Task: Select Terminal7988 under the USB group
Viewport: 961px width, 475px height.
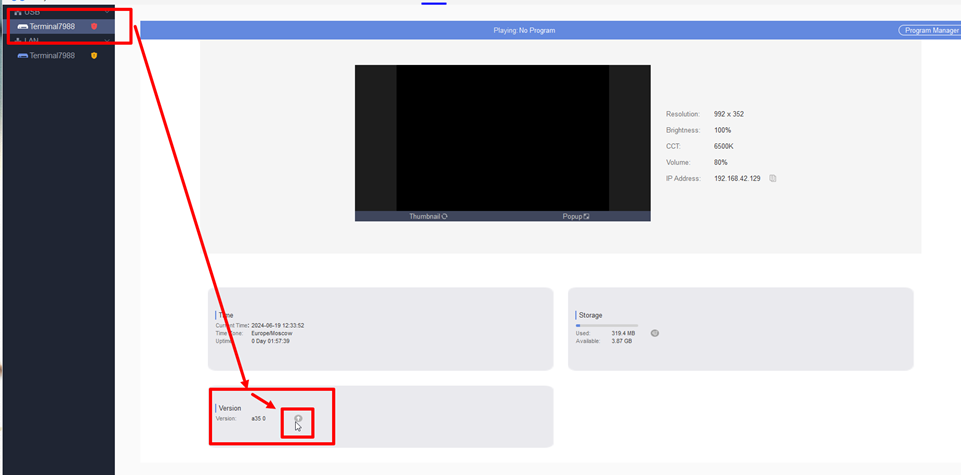Action: tap(52, 27)
